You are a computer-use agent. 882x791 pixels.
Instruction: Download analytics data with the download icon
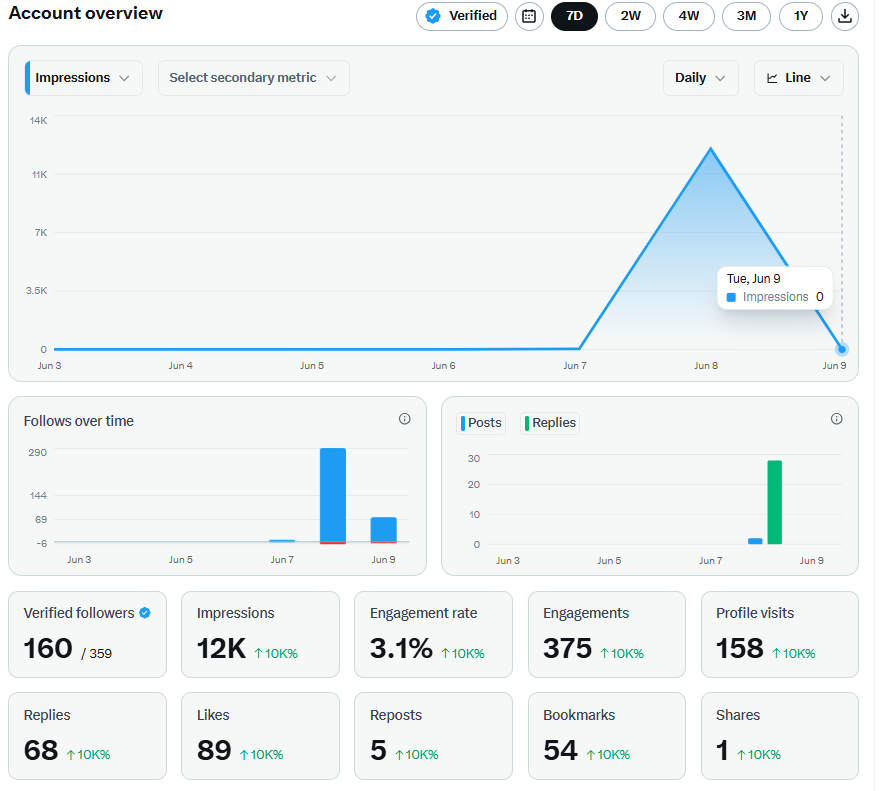pos(844,16)
